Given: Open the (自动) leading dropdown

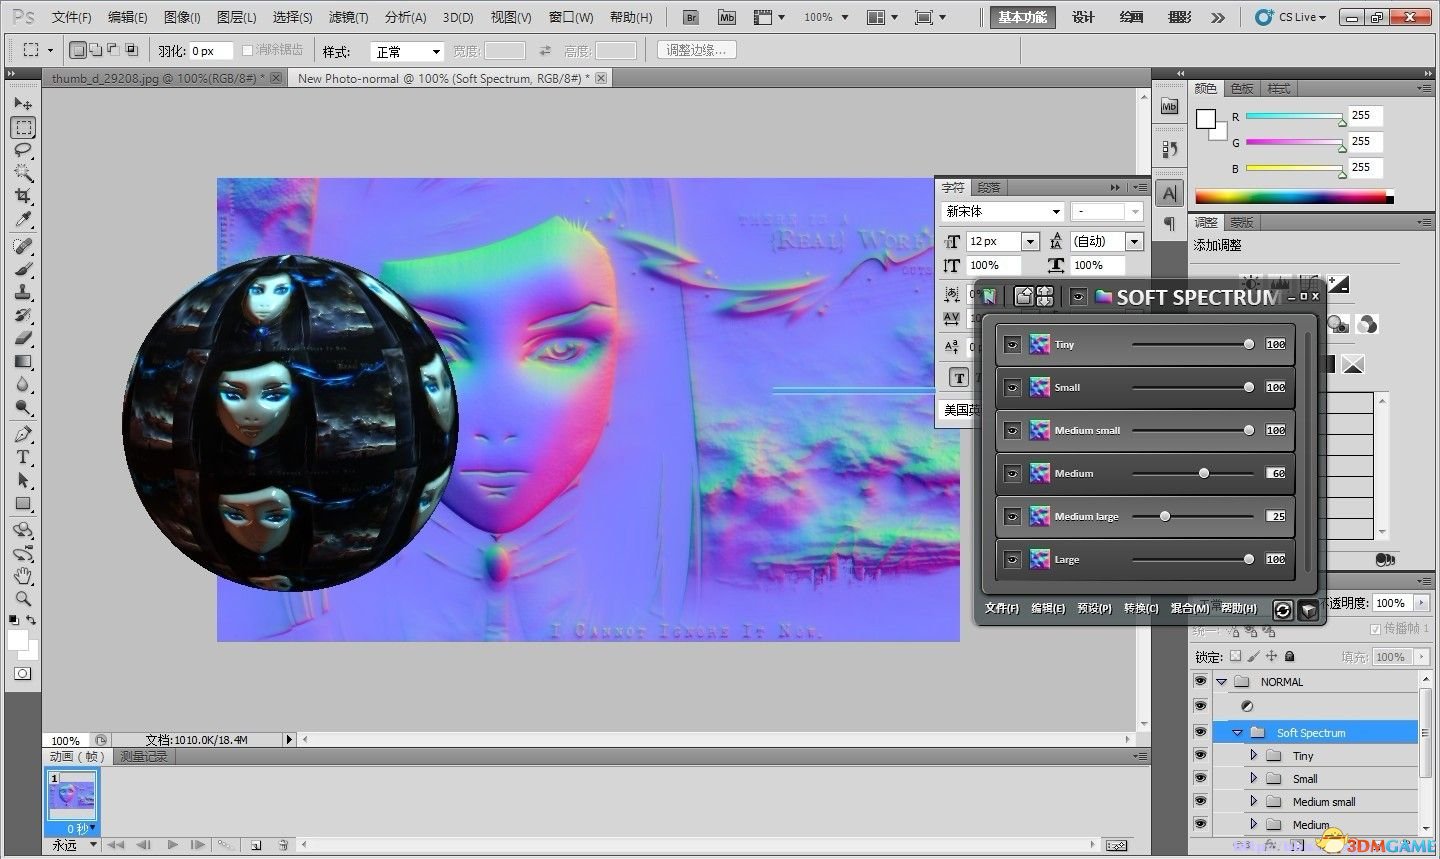Looking at the screenshot, I should (1106, 241).
